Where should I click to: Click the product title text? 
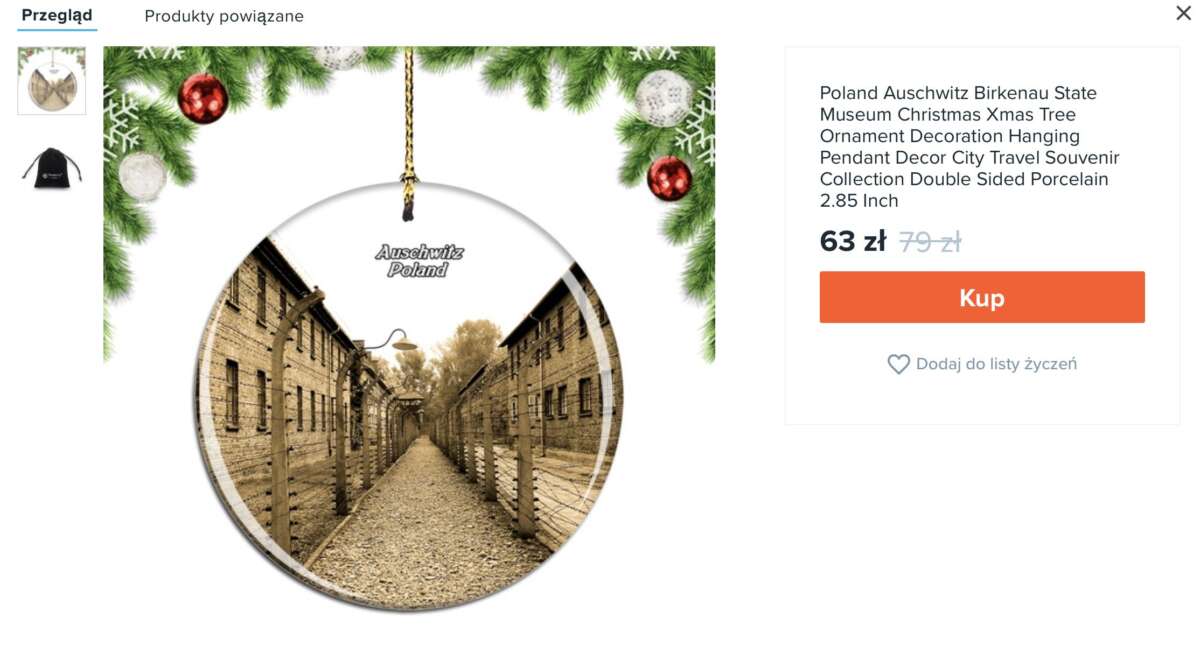click(x=969, y=146)
